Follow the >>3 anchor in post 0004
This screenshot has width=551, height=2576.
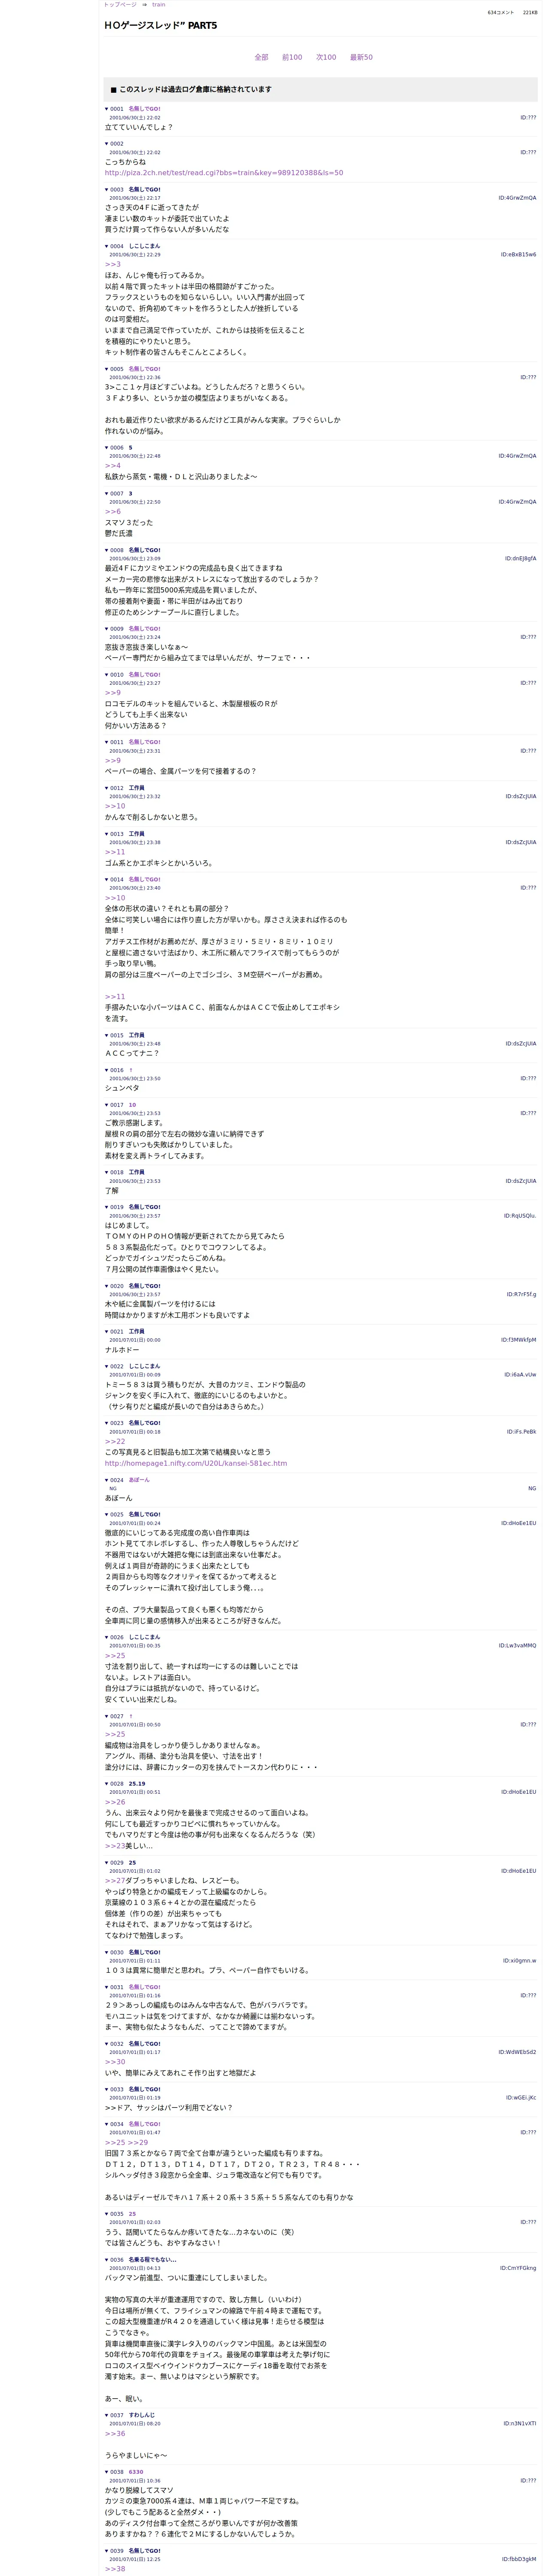(x=112, y=264)
